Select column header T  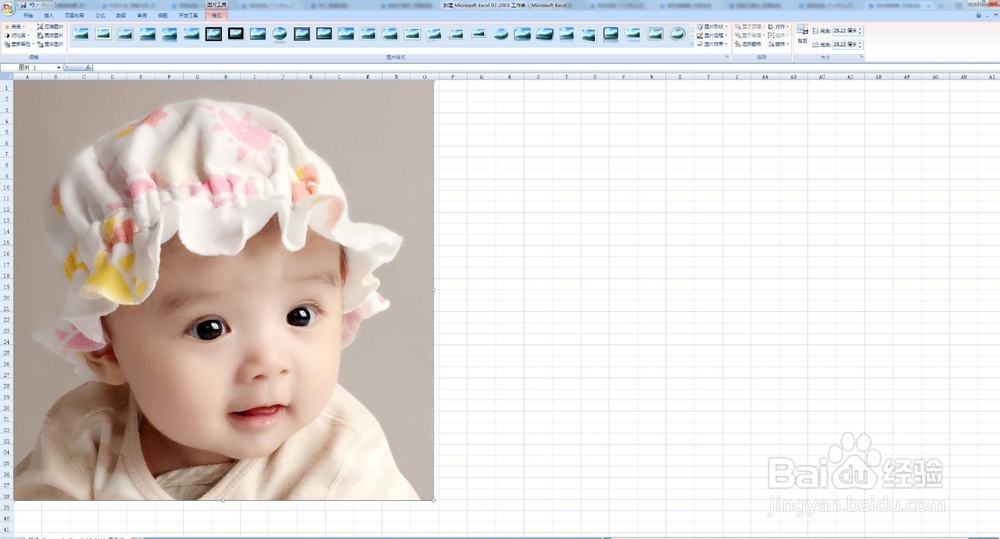(x=566, y=77)
